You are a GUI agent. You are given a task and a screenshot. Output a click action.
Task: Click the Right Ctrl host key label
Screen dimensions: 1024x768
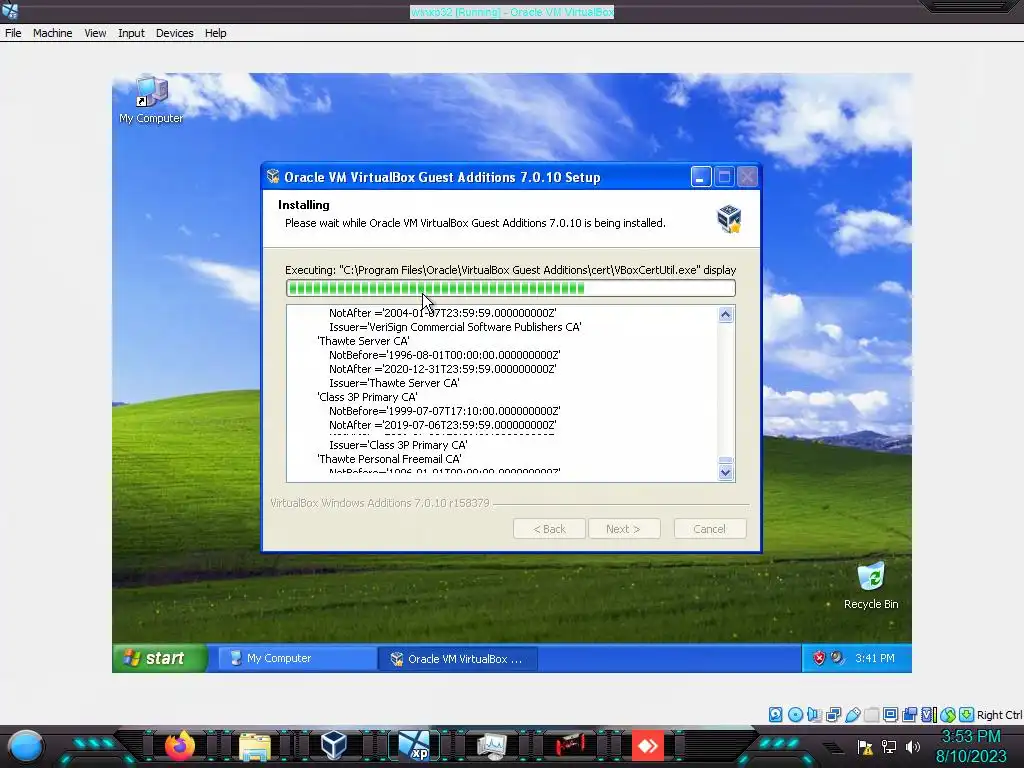(x=999, y=715)
